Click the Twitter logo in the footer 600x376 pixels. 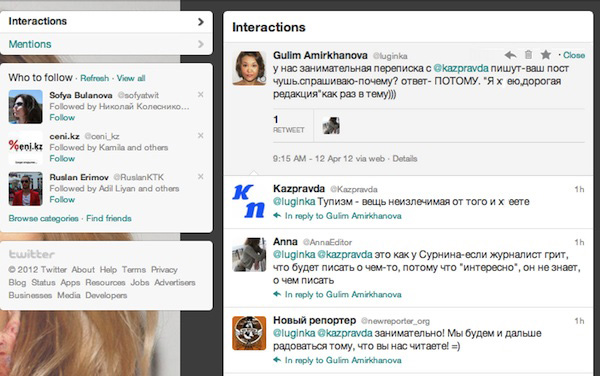point(32,254)
